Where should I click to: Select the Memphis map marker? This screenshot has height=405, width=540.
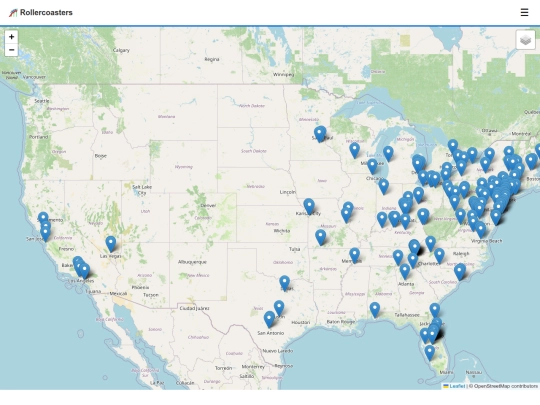point(354,256)
